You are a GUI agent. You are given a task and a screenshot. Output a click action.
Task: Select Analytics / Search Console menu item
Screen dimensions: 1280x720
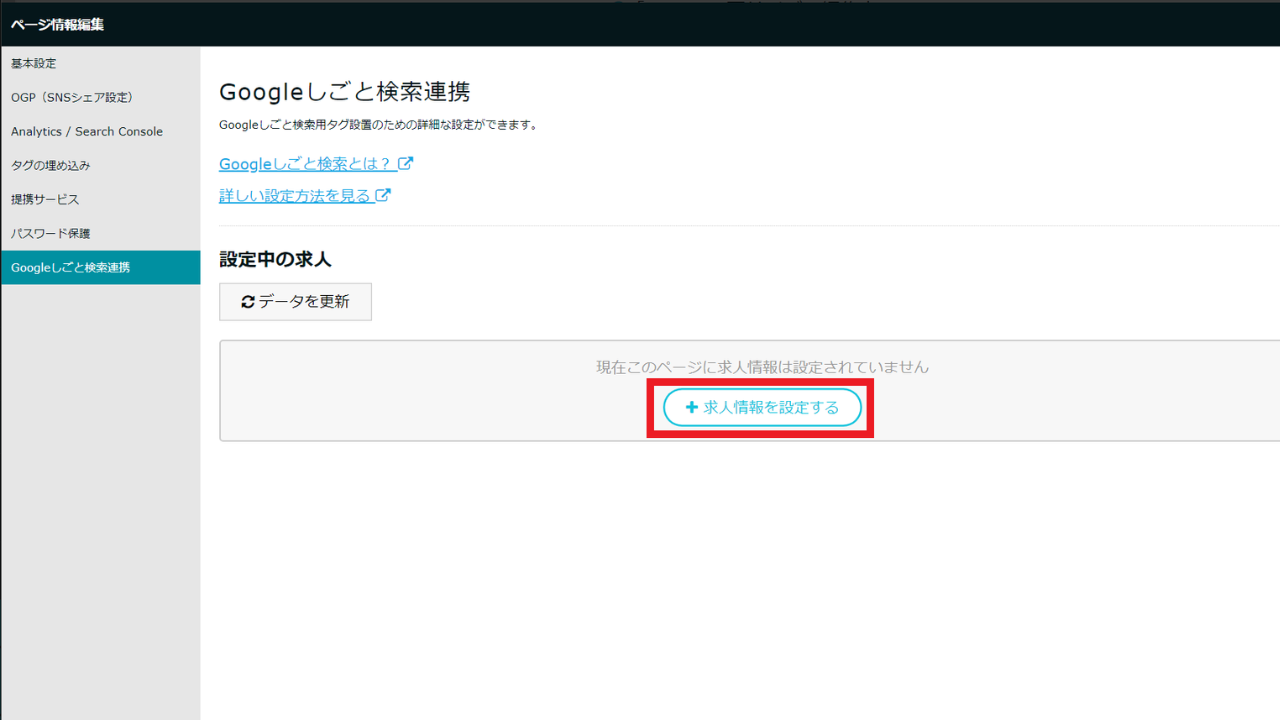point(100,131)
